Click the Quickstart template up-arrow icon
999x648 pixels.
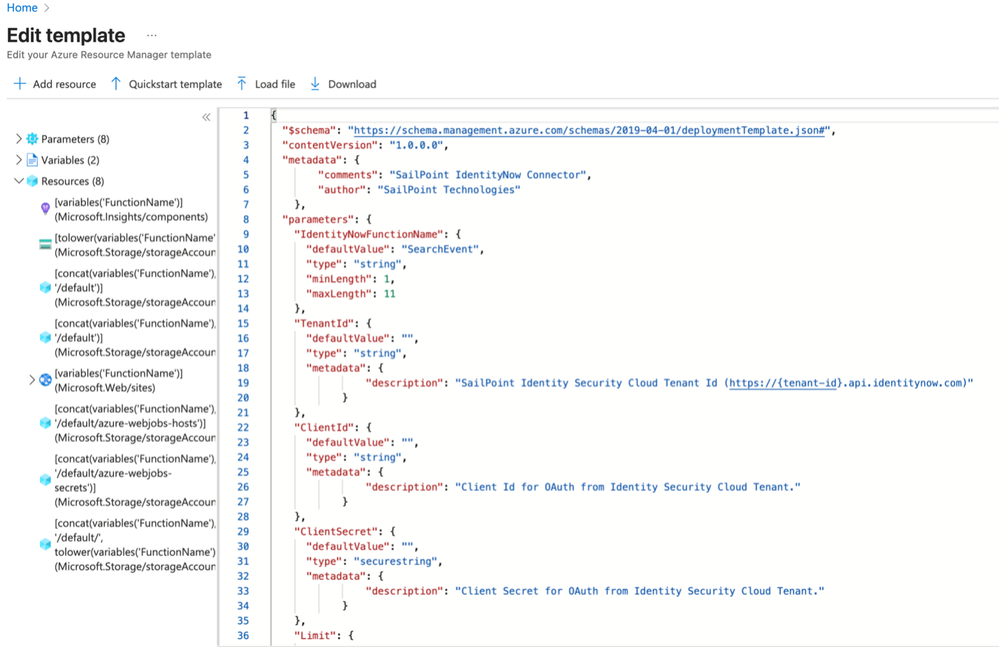pyautogui.click(x=115, y=83)
